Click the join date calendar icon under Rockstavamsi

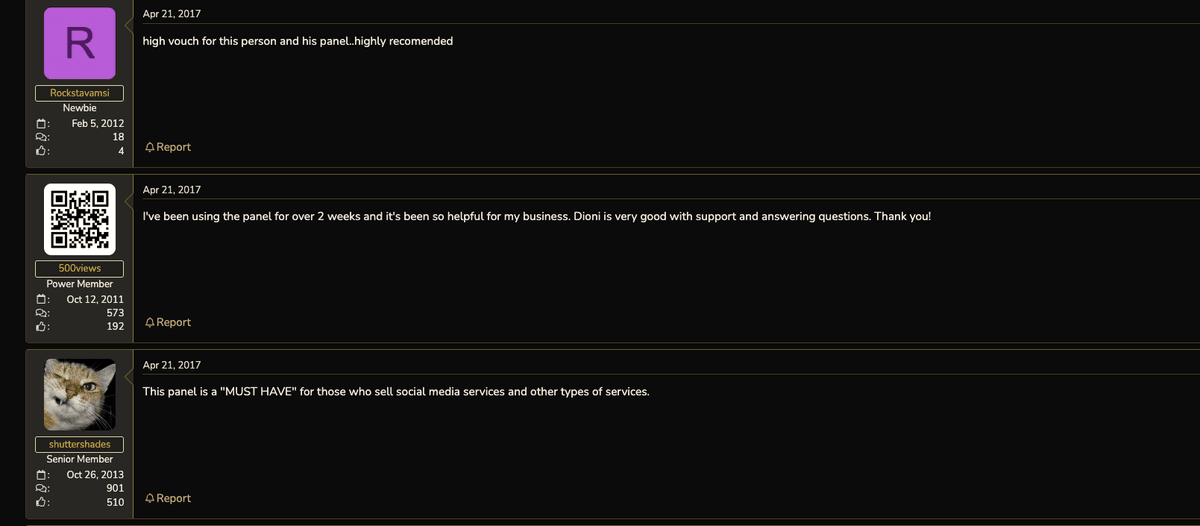[x=42, y=123]
